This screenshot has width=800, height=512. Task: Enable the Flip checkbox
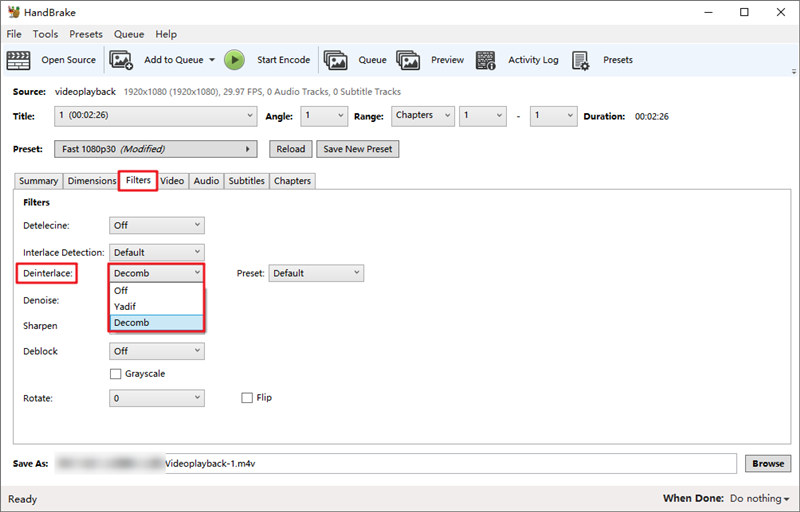tap(247, 398)
